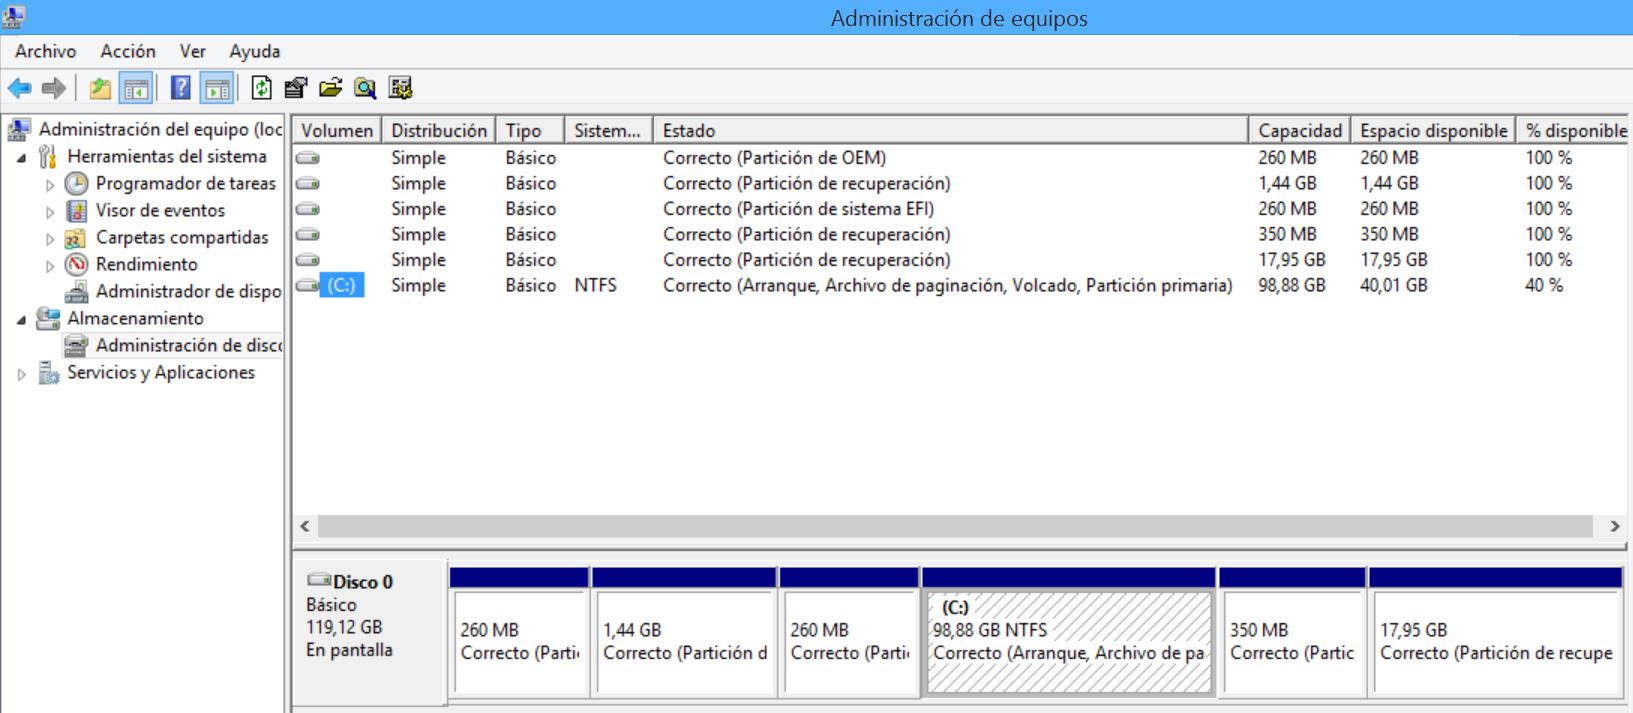The height and width of the screenshot is (713, 1633).
Task: Click the right arrow of horizontal scrollbar
Action: coord(1614,526)
